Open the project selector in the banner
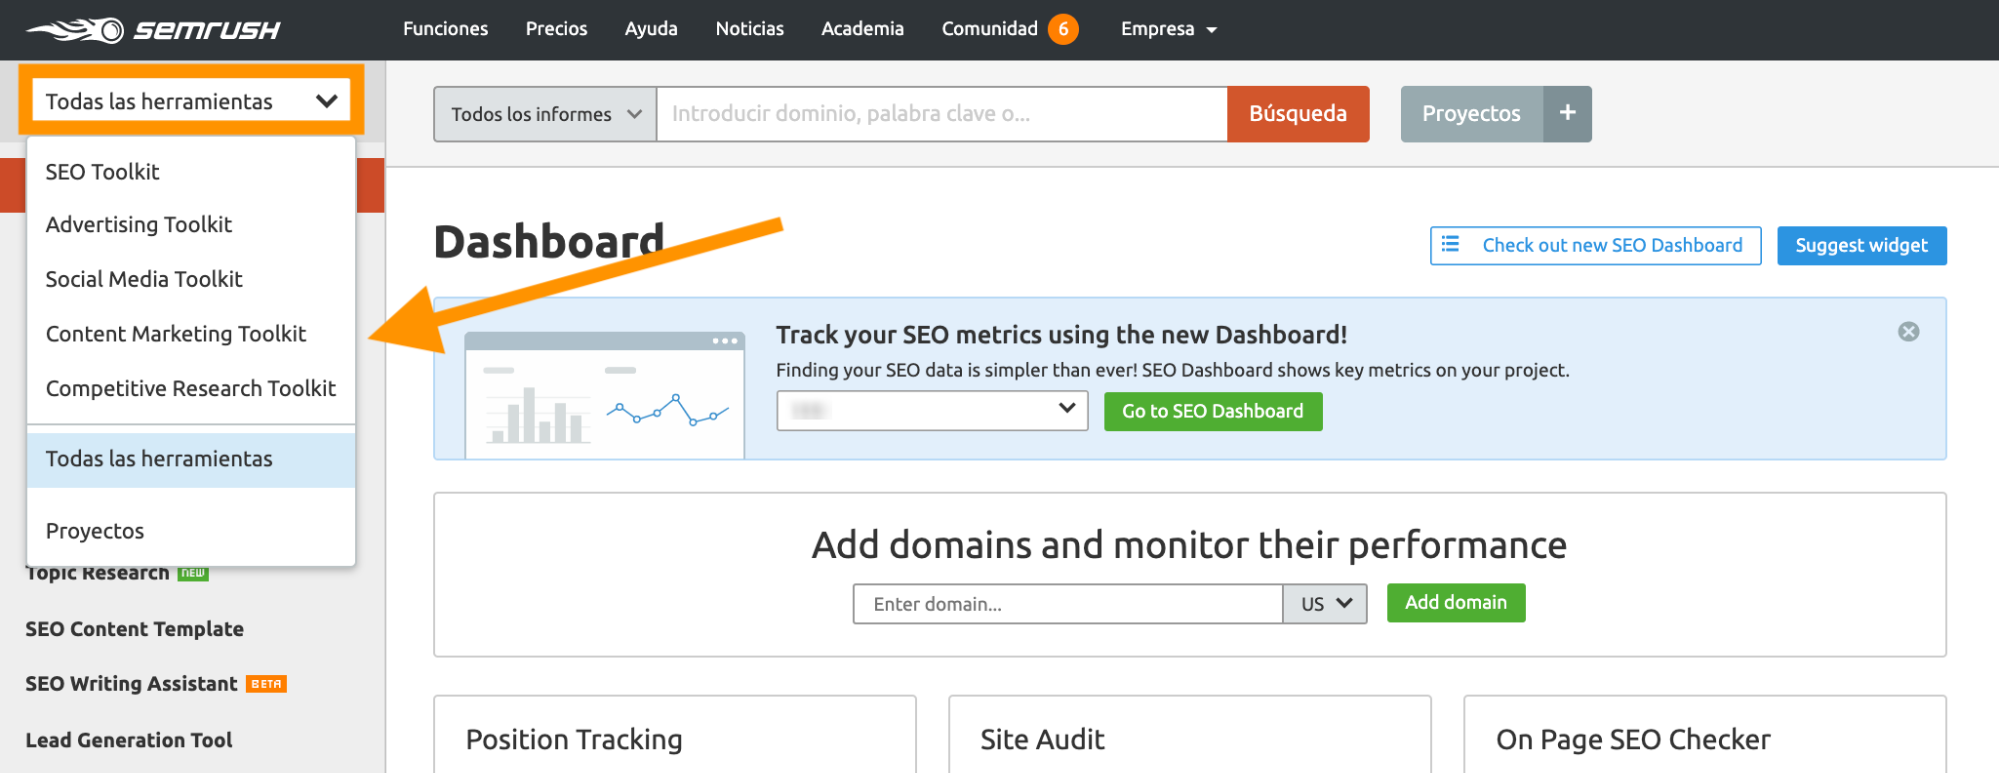This screenshot has height=773, width=1999. pos(932,410)
